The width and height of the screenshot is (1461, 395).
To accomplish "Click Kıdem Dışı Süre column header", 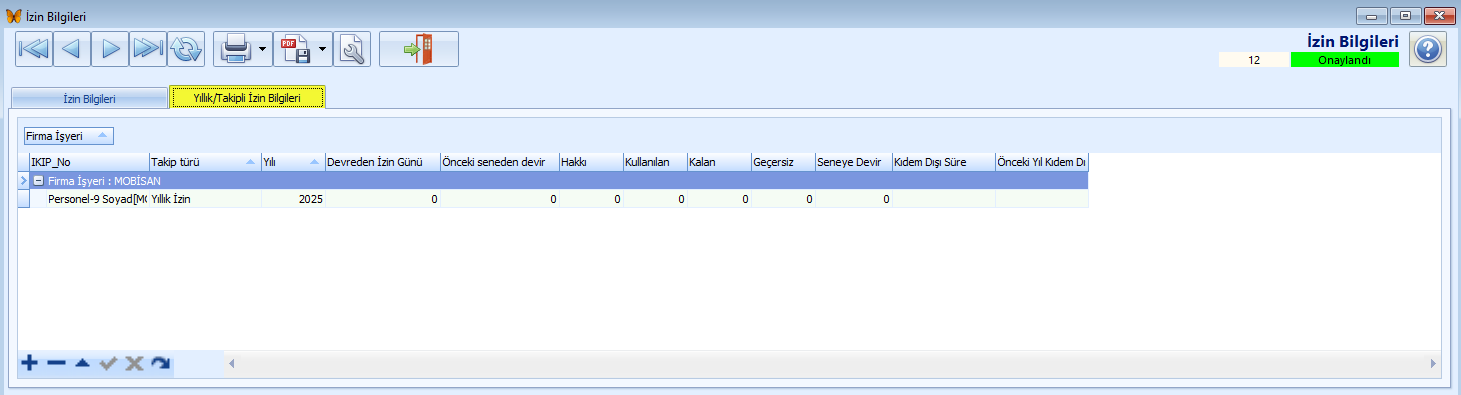I will 943,162.
